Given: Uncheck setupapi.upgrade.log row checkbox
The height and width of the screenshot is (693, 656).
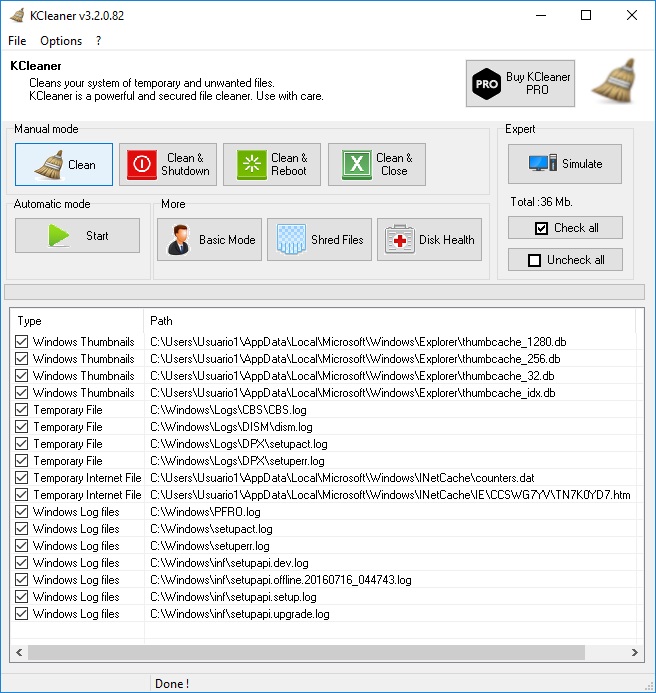Looking at the screenshot, I should point(21,614).
